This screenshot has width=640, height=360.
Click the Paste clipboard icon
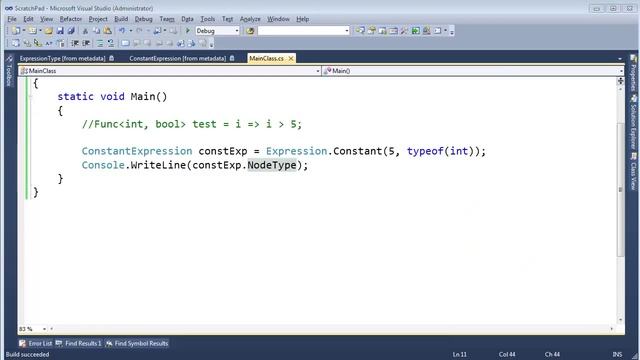click(x=107, y=31)
